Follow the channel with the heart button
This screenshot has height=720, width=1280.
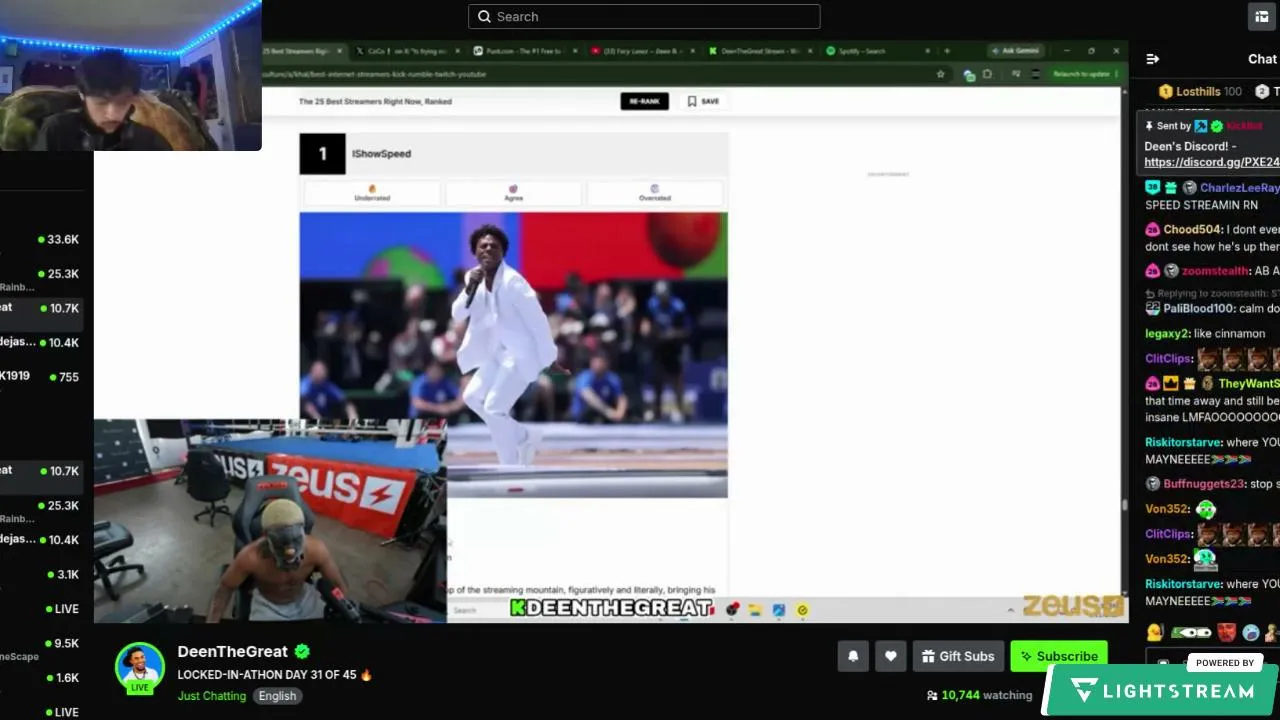click(890, 656)
